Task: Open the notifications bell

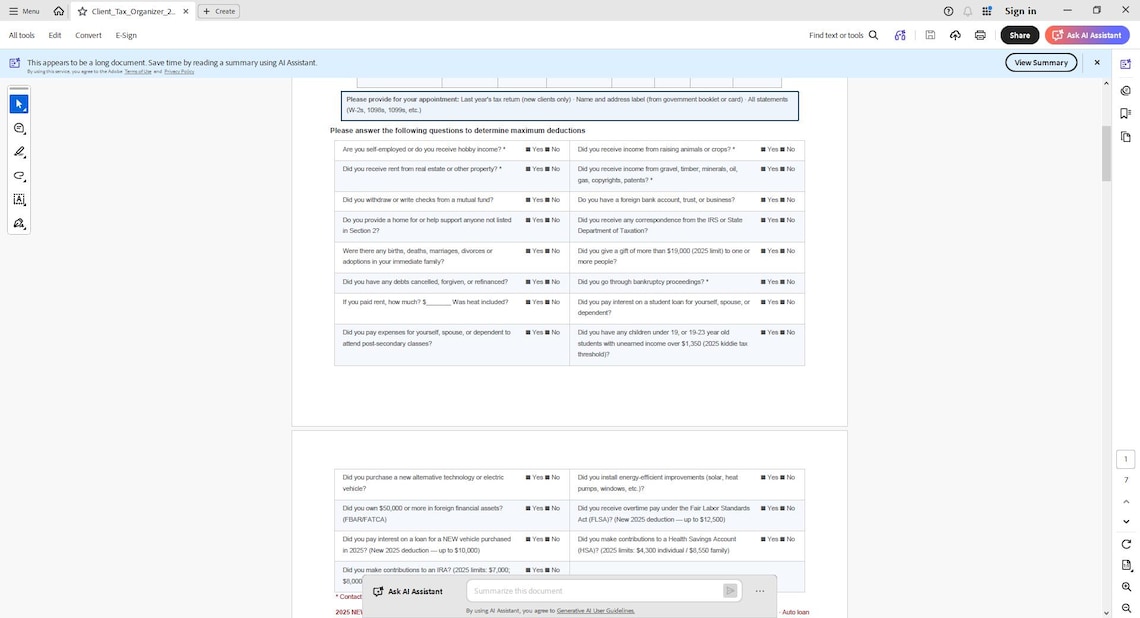Action: pos(968,11)
